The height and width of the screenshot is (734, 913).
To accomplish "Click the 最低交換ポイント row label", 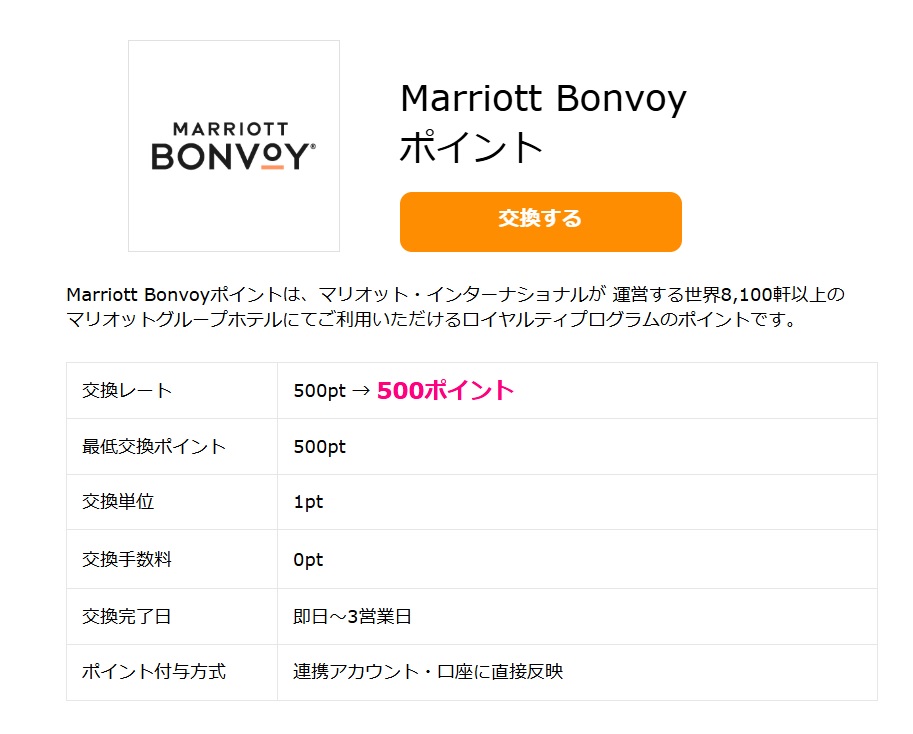I will coord(154,446).
